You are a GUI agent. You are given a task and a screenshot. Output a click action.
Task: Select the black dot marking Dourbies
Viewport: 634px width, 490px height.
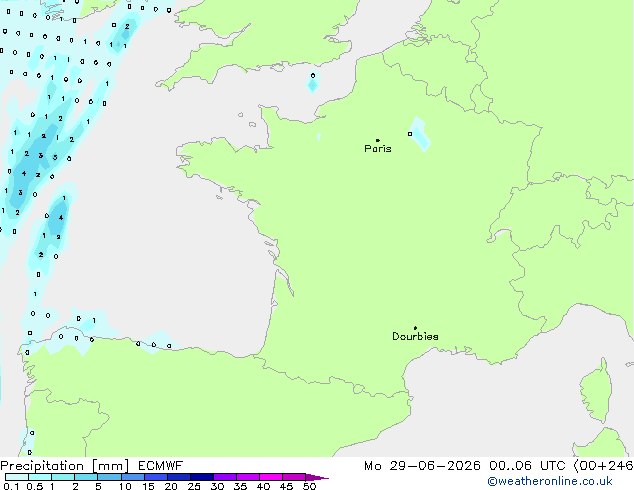pyautogui.click(x=415, y=328)
